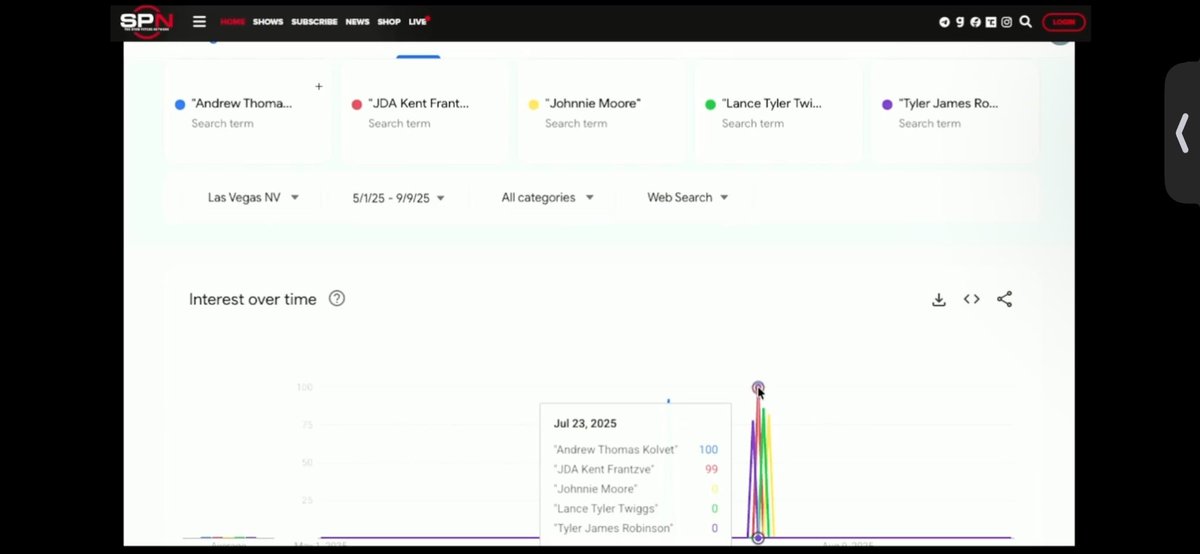This screenshot has width=1200, height=554.
Task: Click the "Jul 23, 2025" tooltip date
Action: tap(585, 423)
